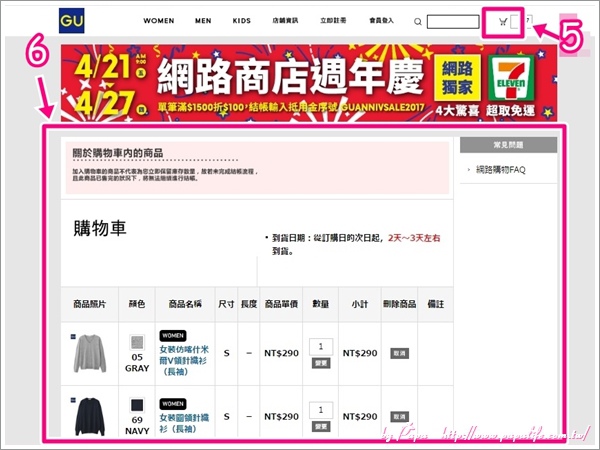Viewport: 600px width, 450px height.
Task: Select the 05 GRAY color swatch
Action: 137,342
